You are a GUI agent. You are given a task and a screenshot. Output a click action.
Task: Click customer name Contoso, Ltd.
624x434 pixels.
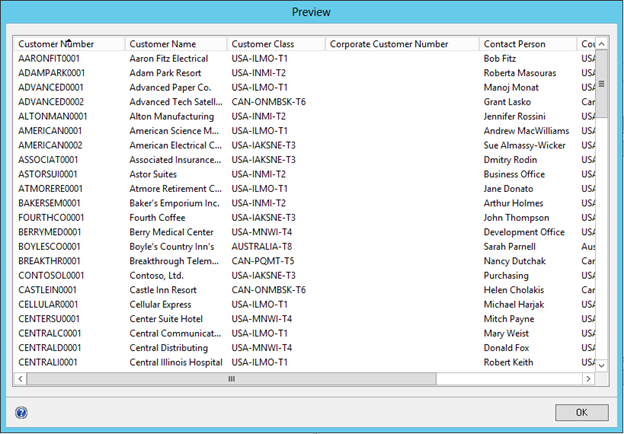[156, 276]
